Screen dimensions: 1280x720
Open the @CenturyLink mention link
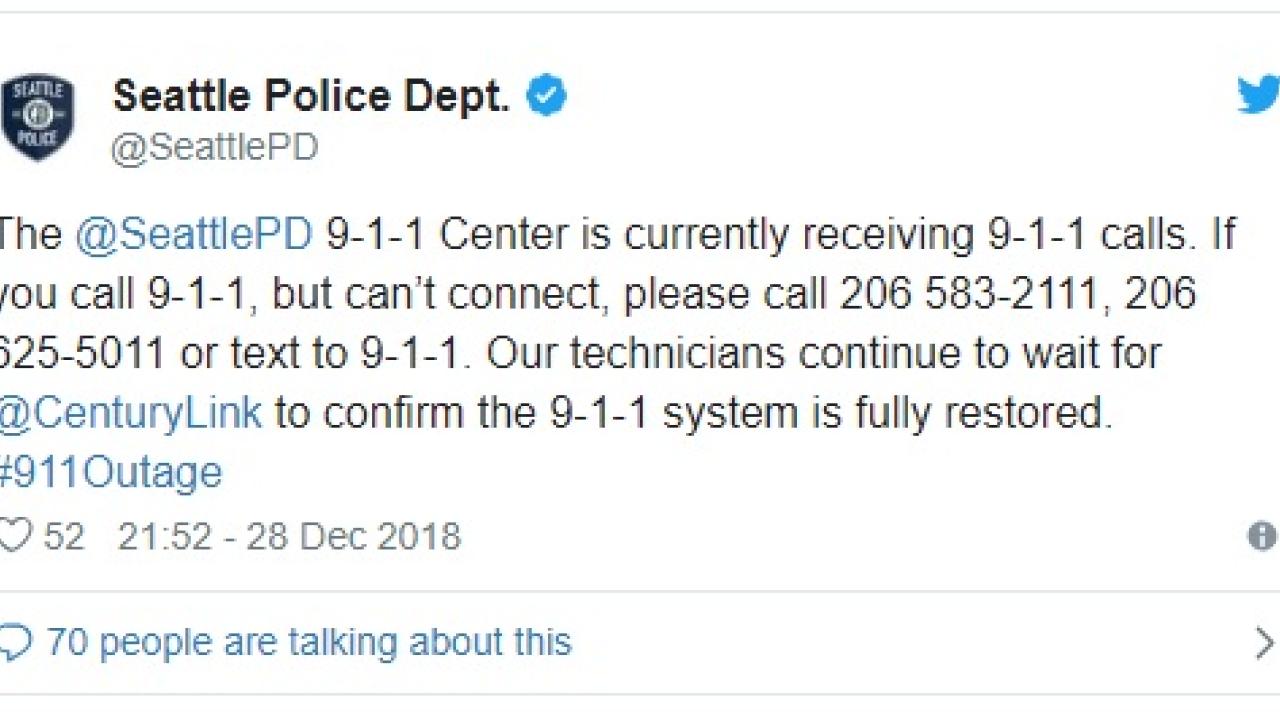click(x=131, y=412)
